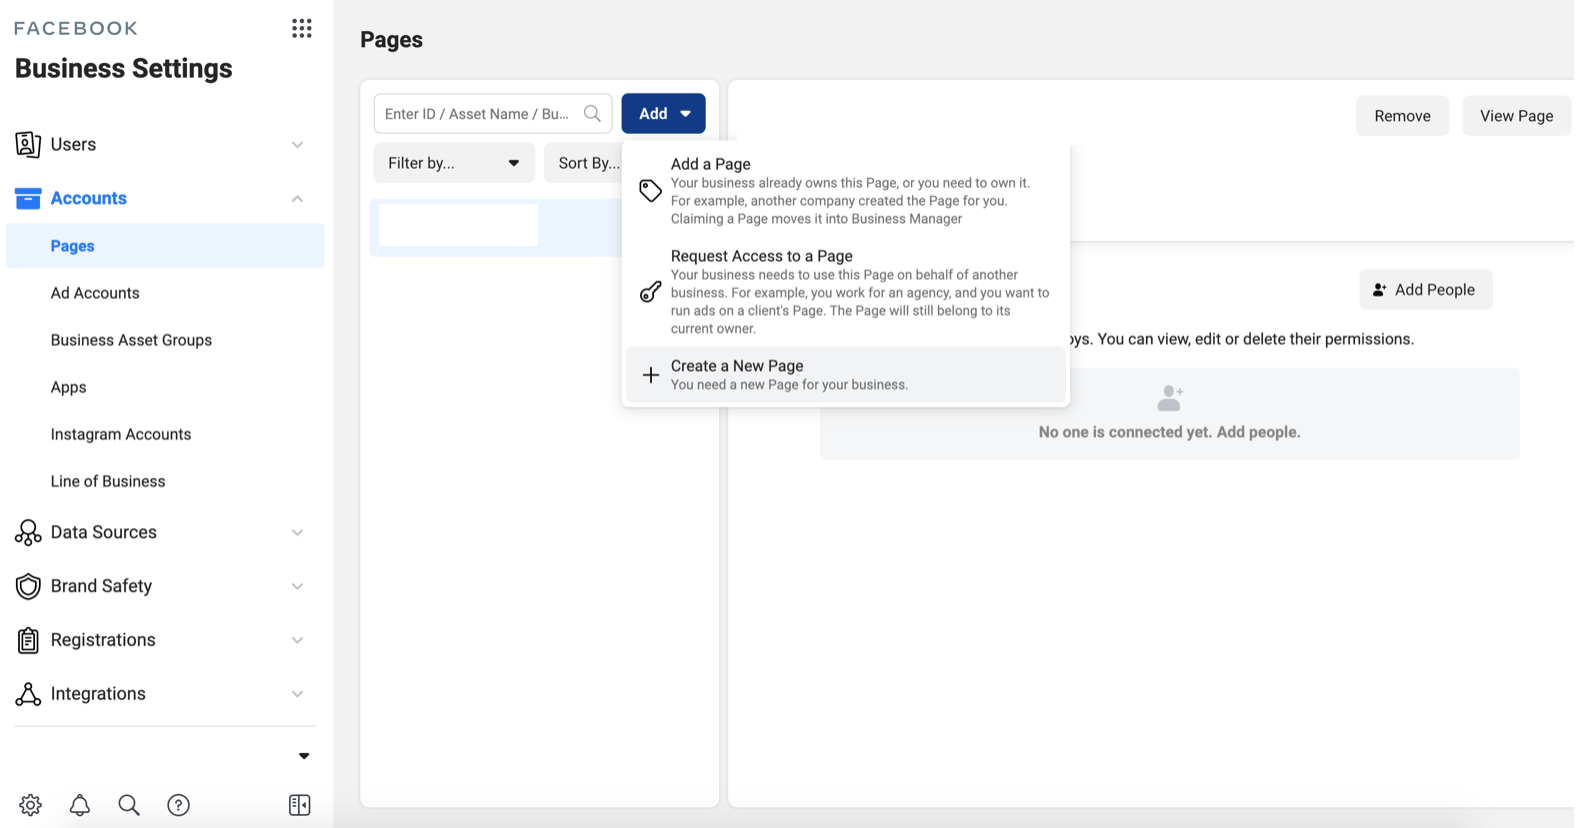Select Create a New Page option
Image resolution: width=1578 pixels, height=828 pixels.
coord(846,375)
